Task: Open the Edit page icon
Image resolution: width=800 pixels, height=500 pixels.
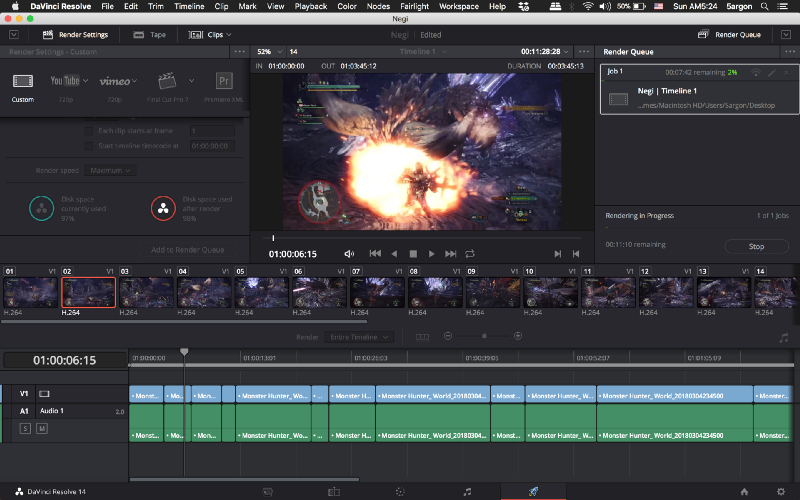Action: pyautogui.click(x=334, y=492)
